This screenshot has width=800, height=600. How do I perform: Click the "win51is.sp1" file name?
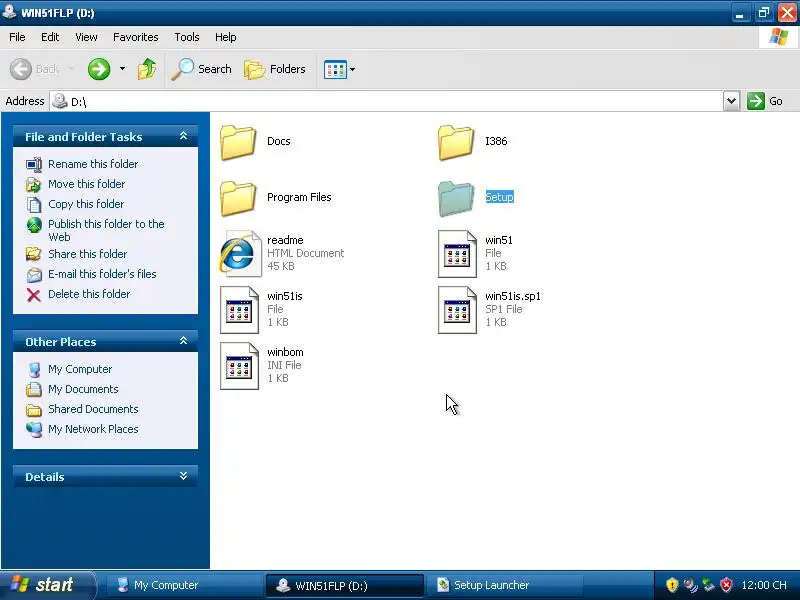pyautogui.click(x=512, y=296)
